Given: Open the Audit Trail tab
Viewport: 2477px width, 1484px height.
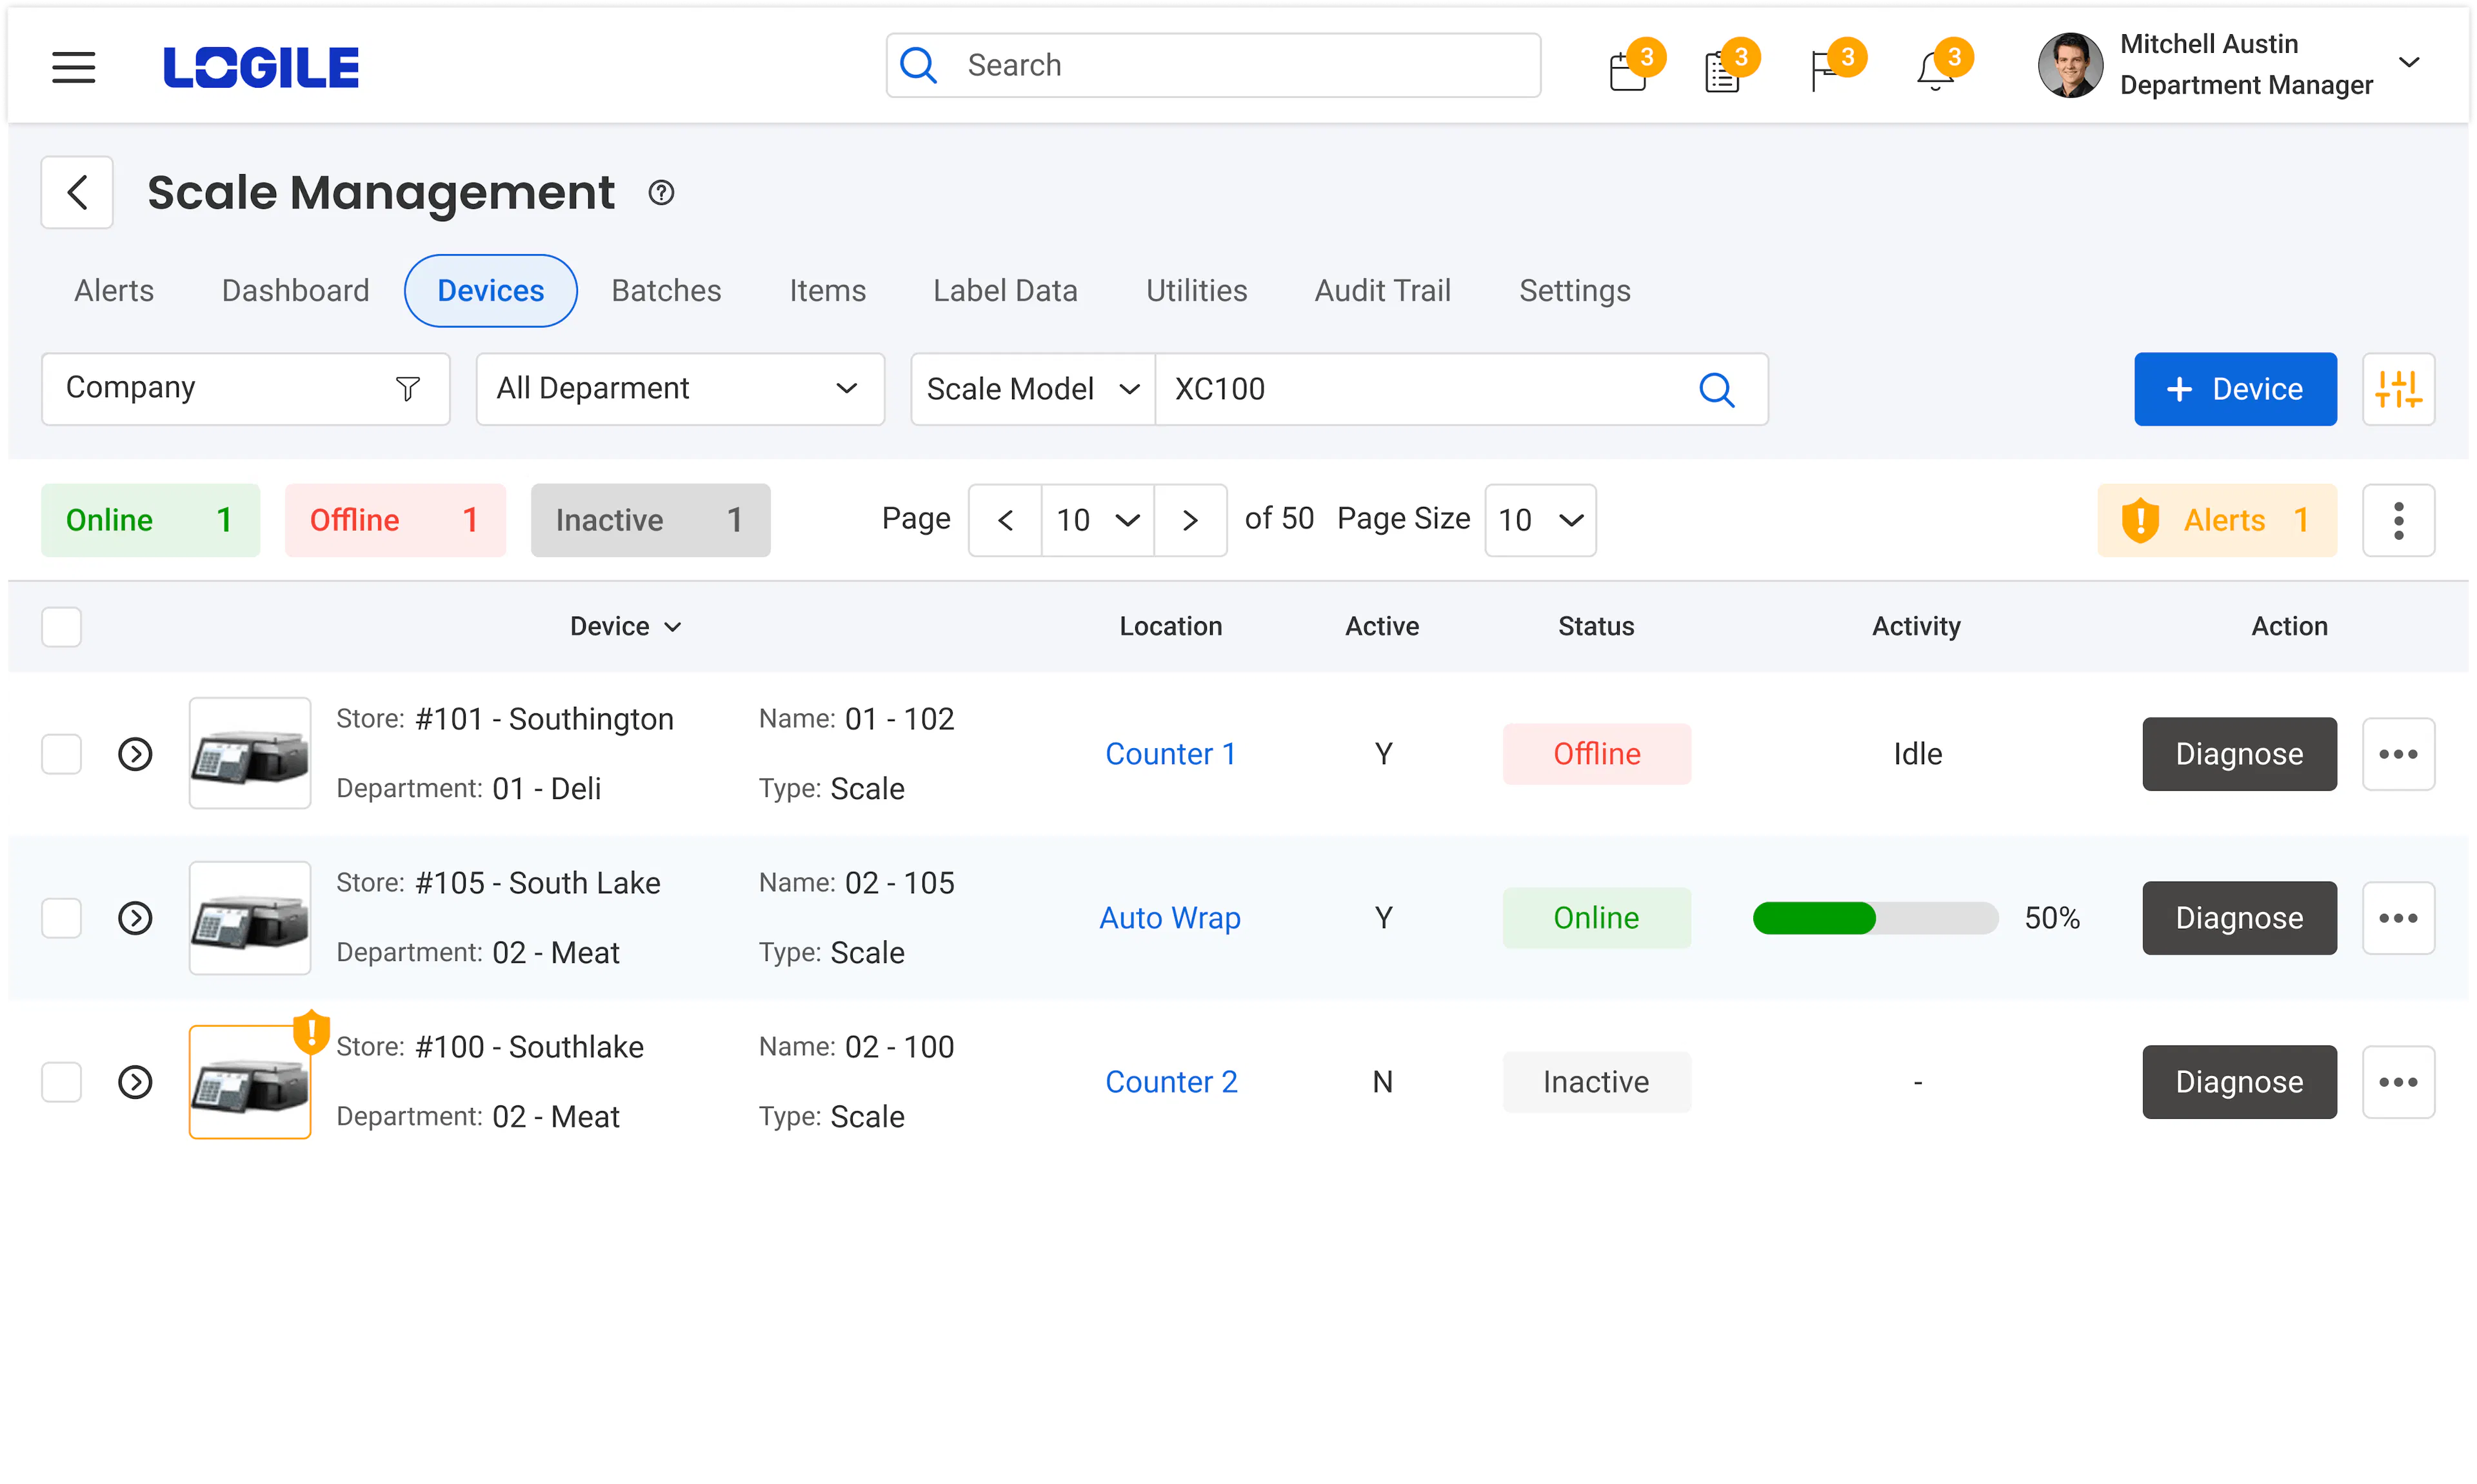Looking at the screenshot, I should pos(1382,290).
